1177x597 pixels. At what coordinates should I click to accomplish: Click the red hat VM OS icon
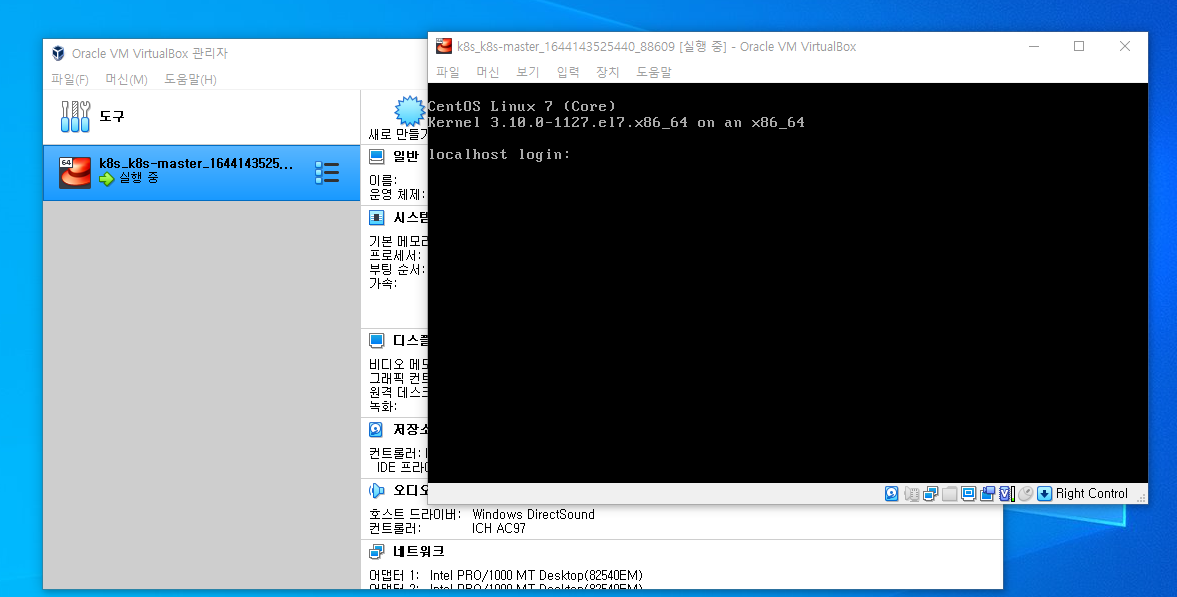point(75,173)
